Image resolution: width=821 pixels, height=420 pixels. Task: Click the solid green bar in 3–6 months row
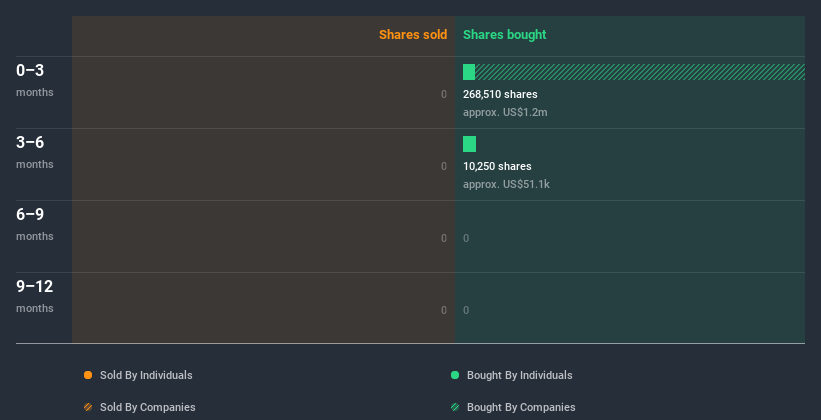coord(469,144)
